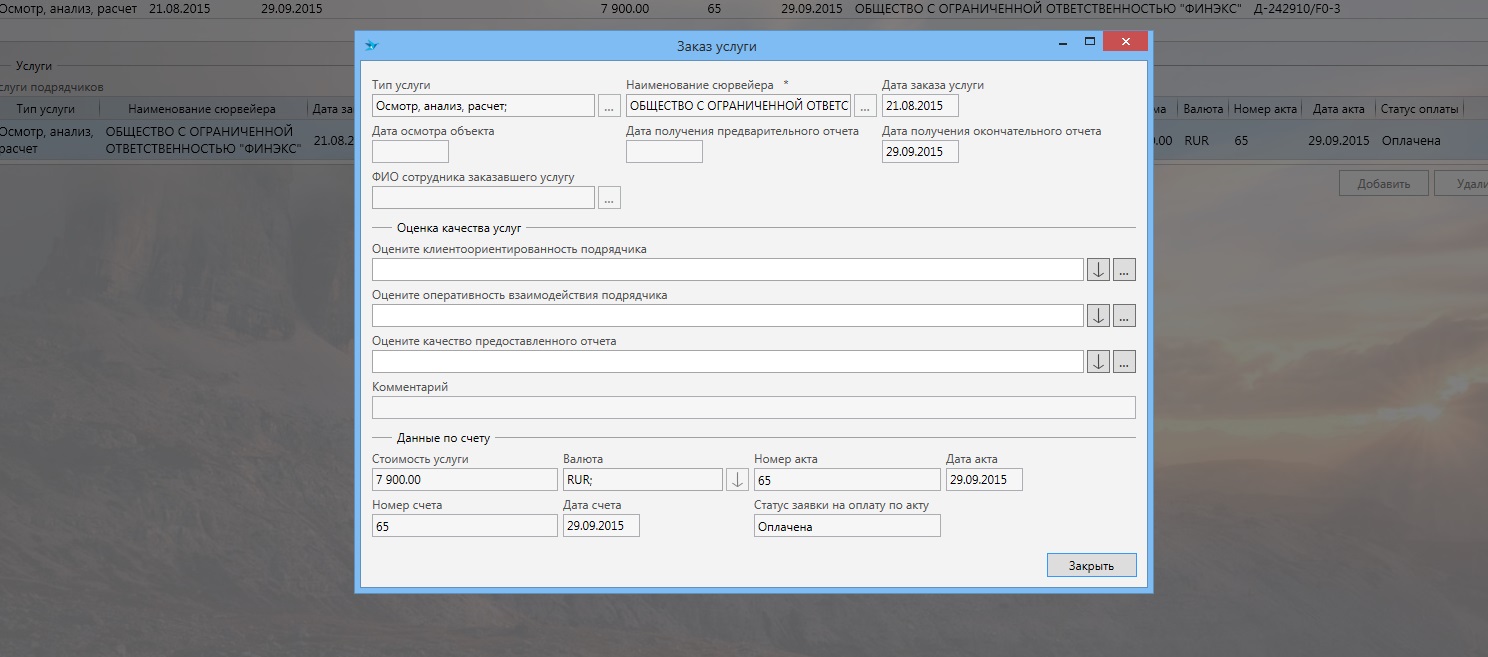Open browse button next to Наименование сюрвейера

pos(865,105)
